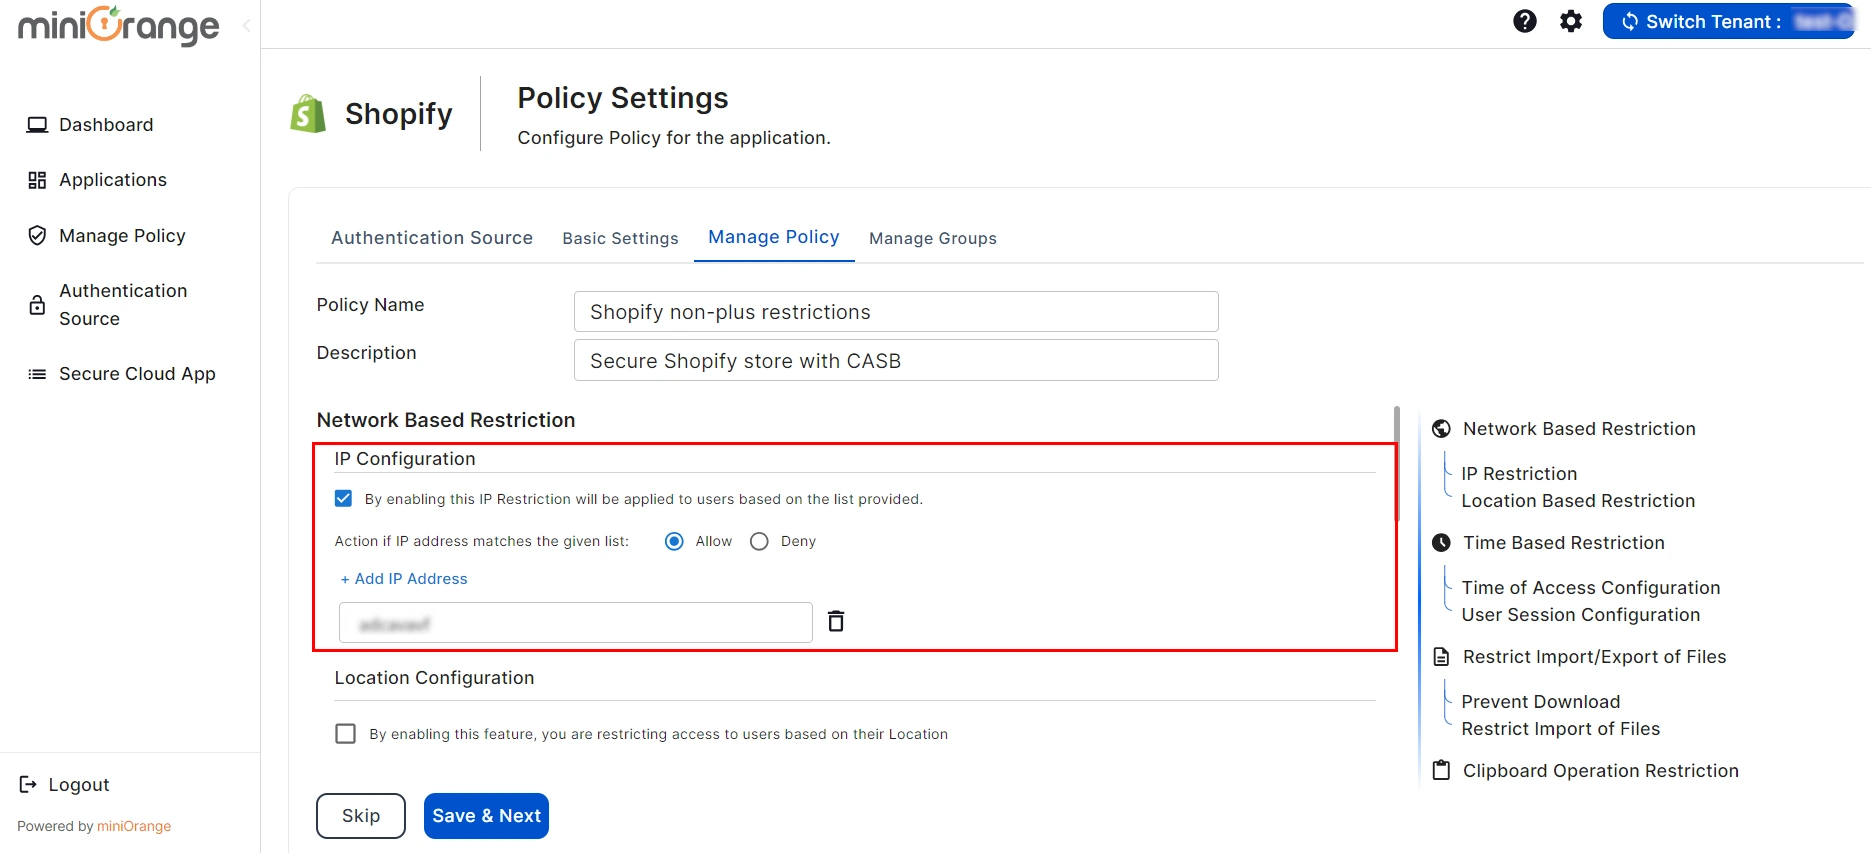
Task: Click the policy section vertical scrollbar
Action: point(1396,464)
